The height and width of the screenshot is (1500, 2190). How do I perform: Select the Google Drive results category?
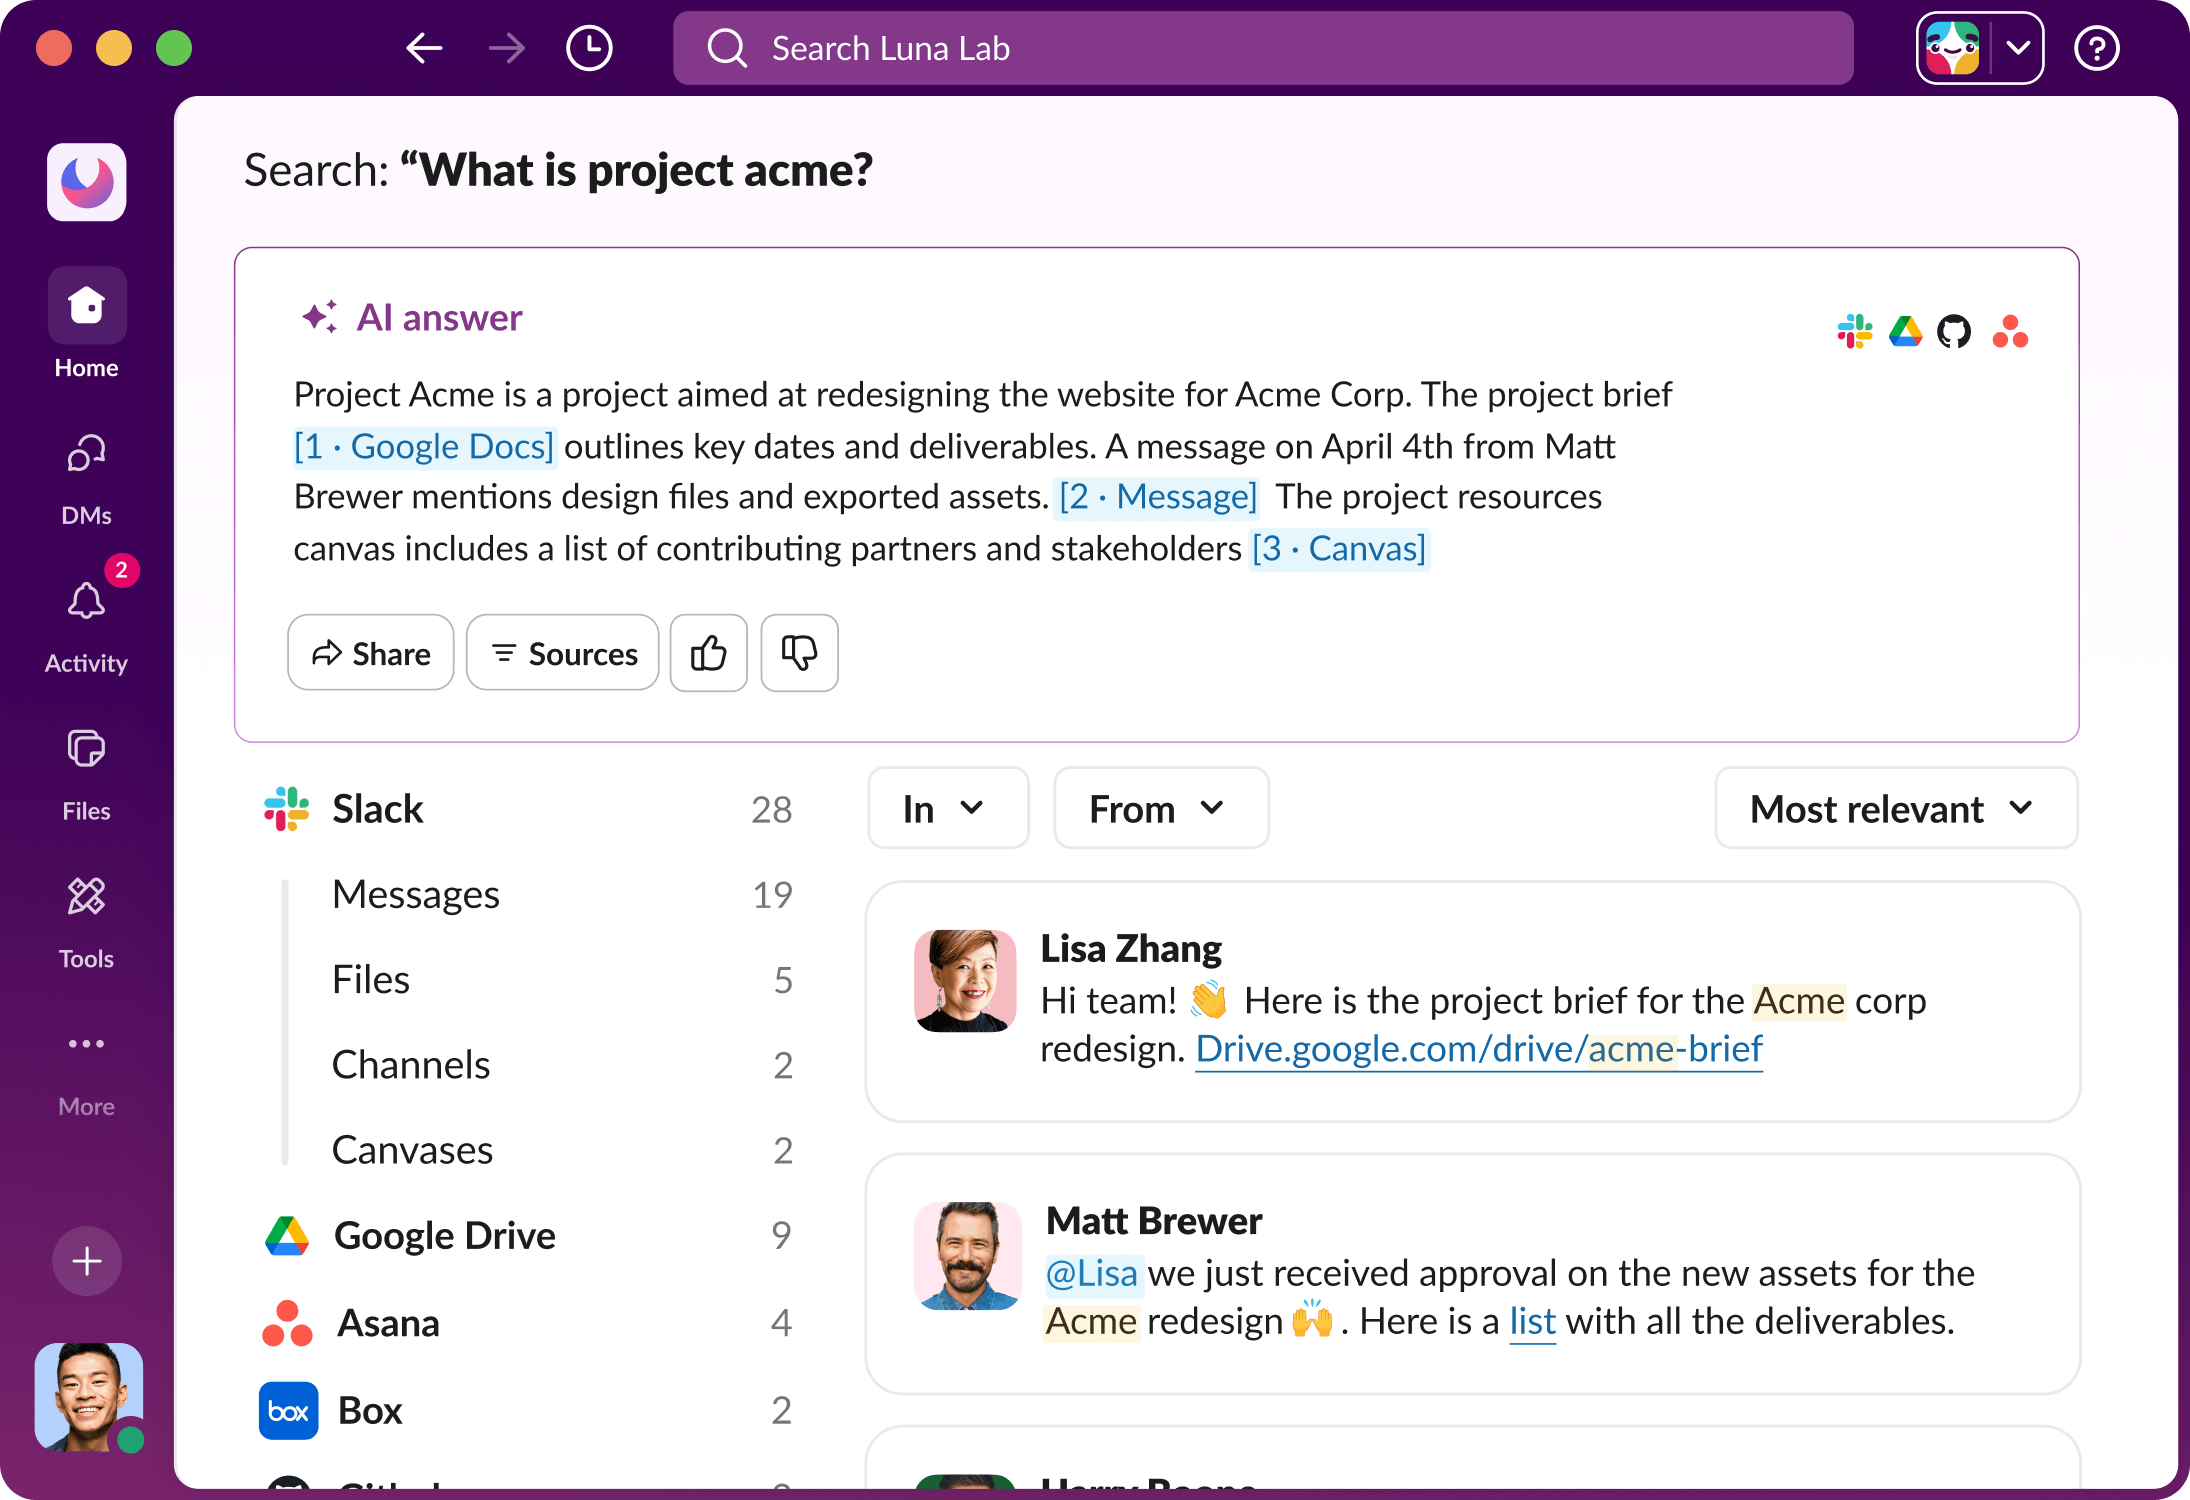coord(444,1236)
